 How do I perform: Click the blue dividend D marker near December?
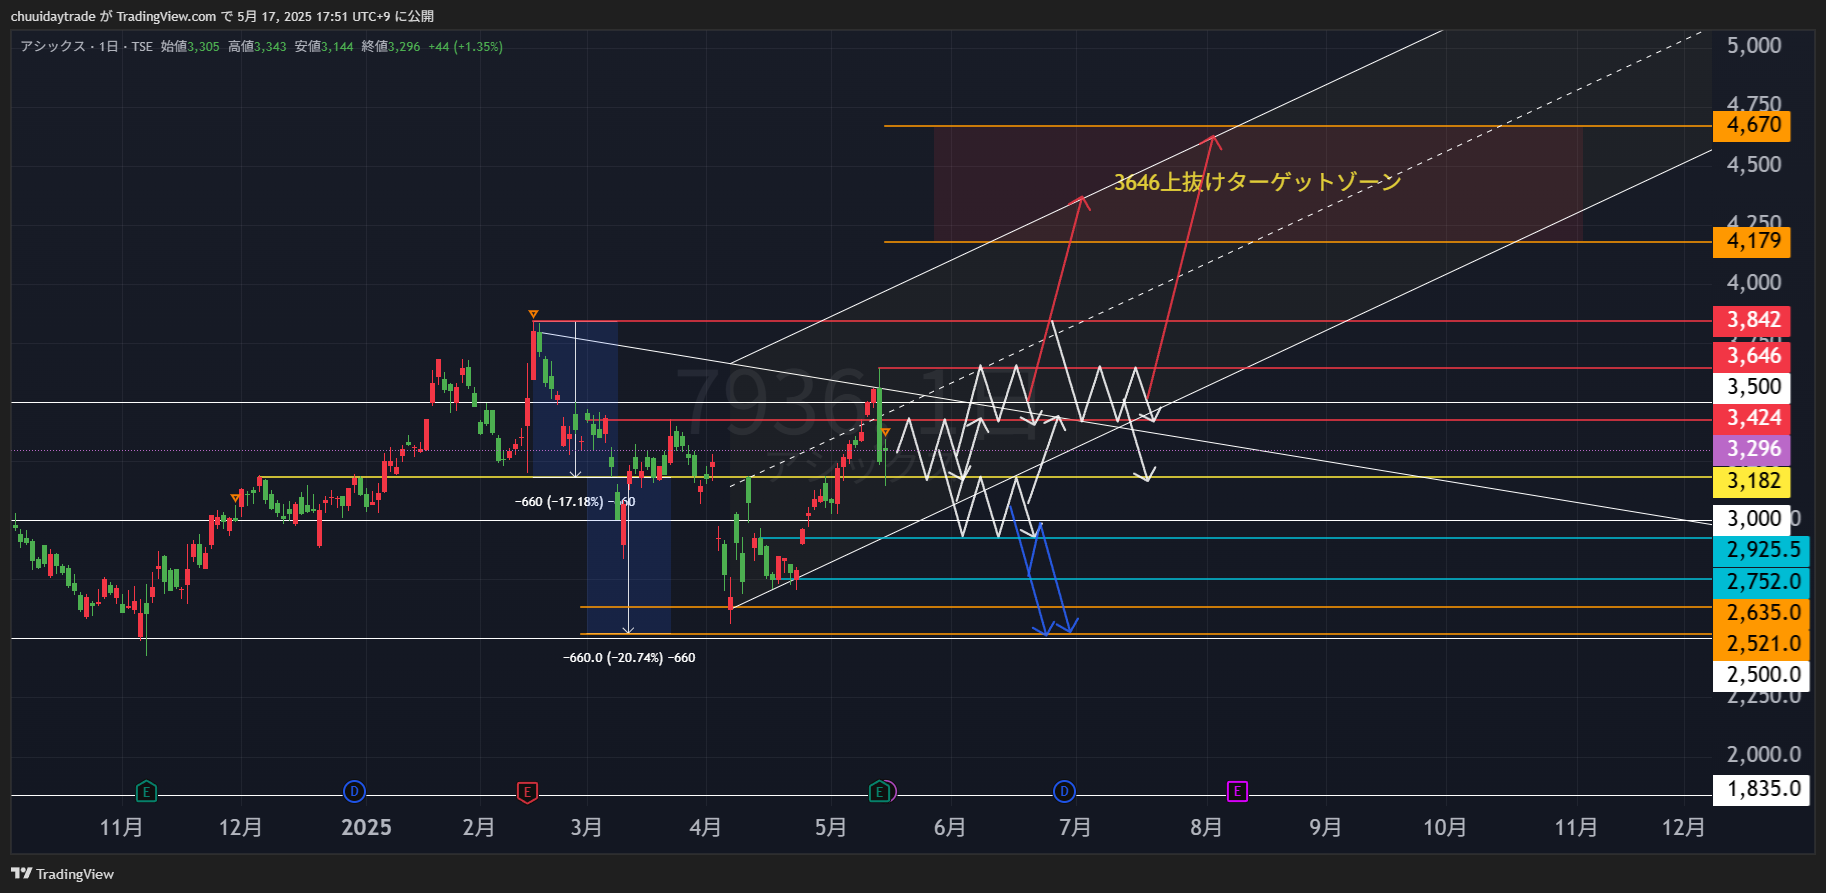(x=353, y=792)
